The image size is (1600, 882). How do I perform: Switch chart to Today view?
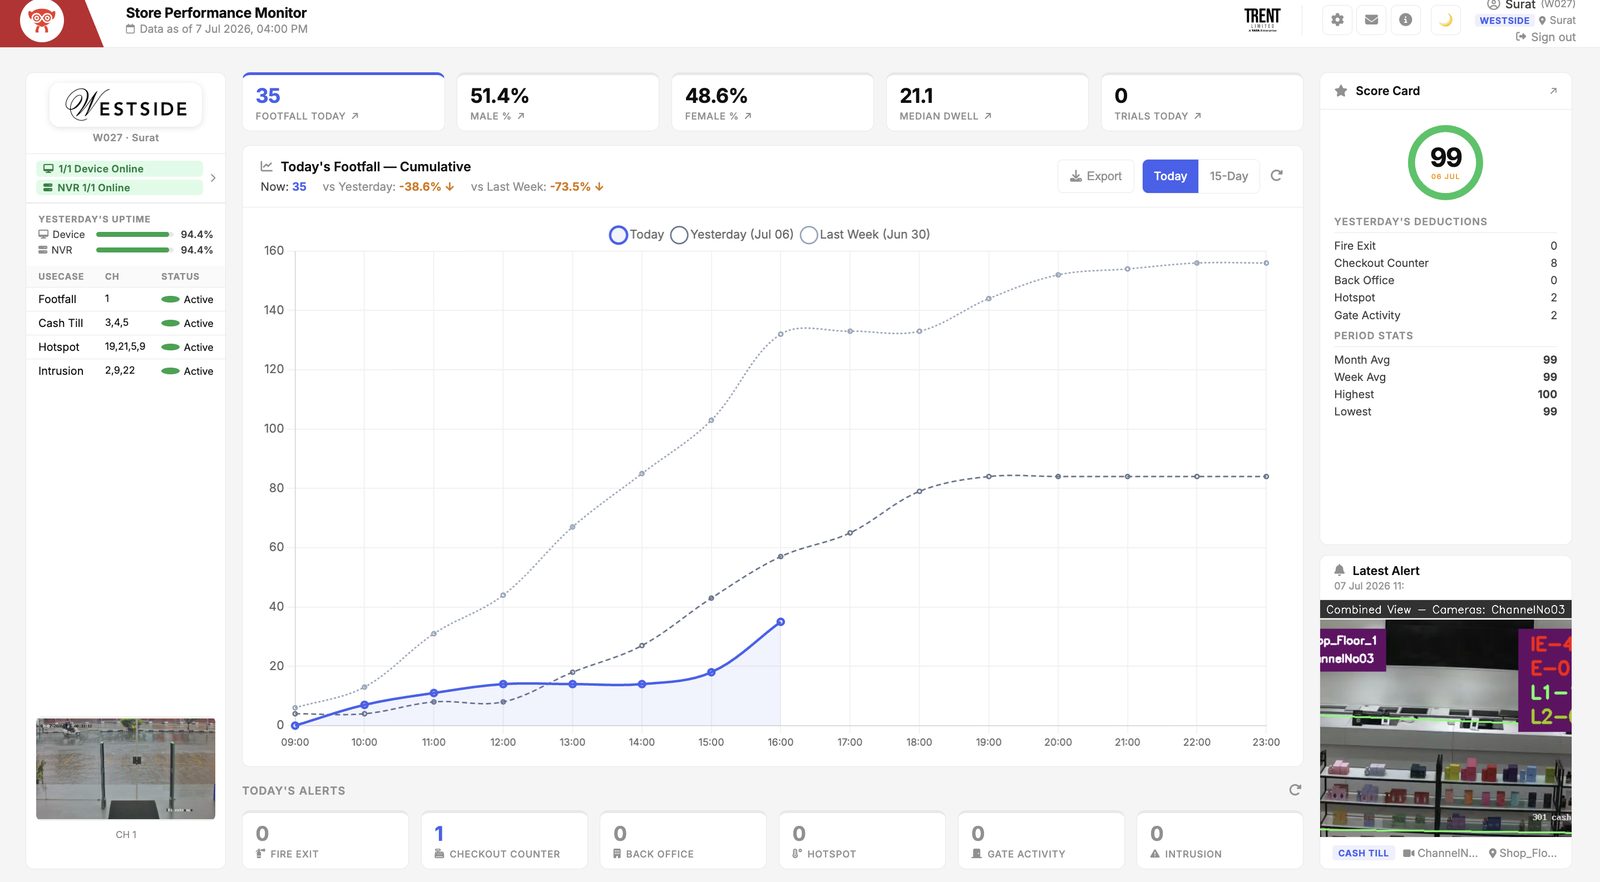1170,176
